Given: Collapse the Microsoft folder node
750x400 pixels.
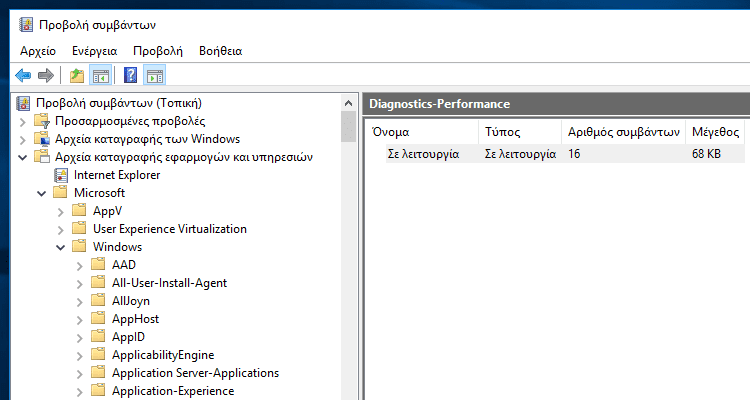Looking at the screenshot, I should pos(42,193).
